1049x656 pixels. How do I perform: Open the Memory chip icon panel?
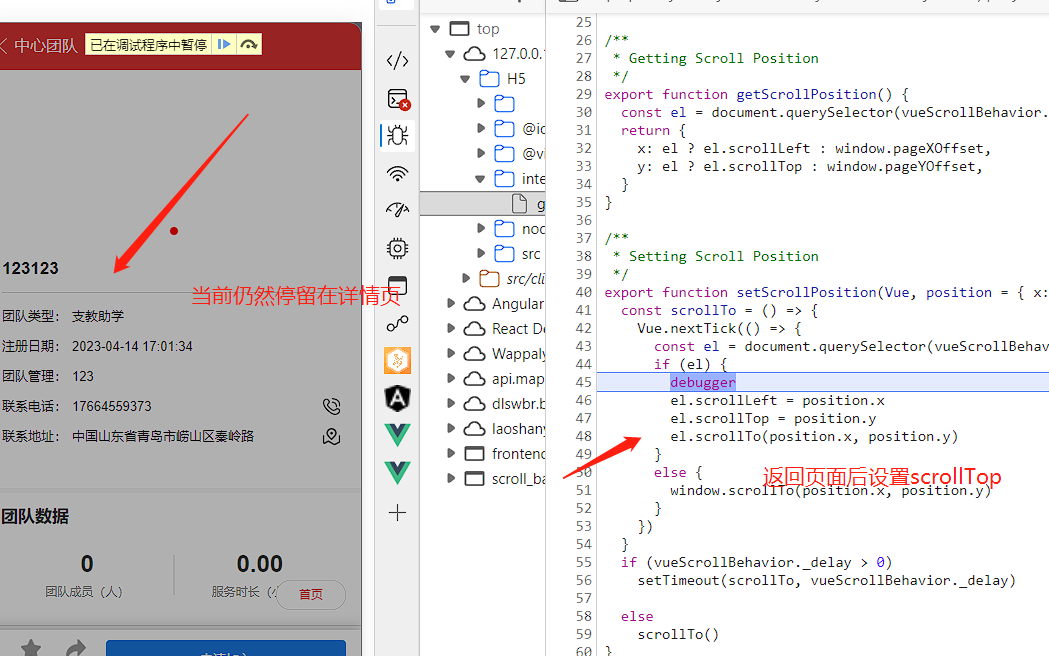click(397, 247)
